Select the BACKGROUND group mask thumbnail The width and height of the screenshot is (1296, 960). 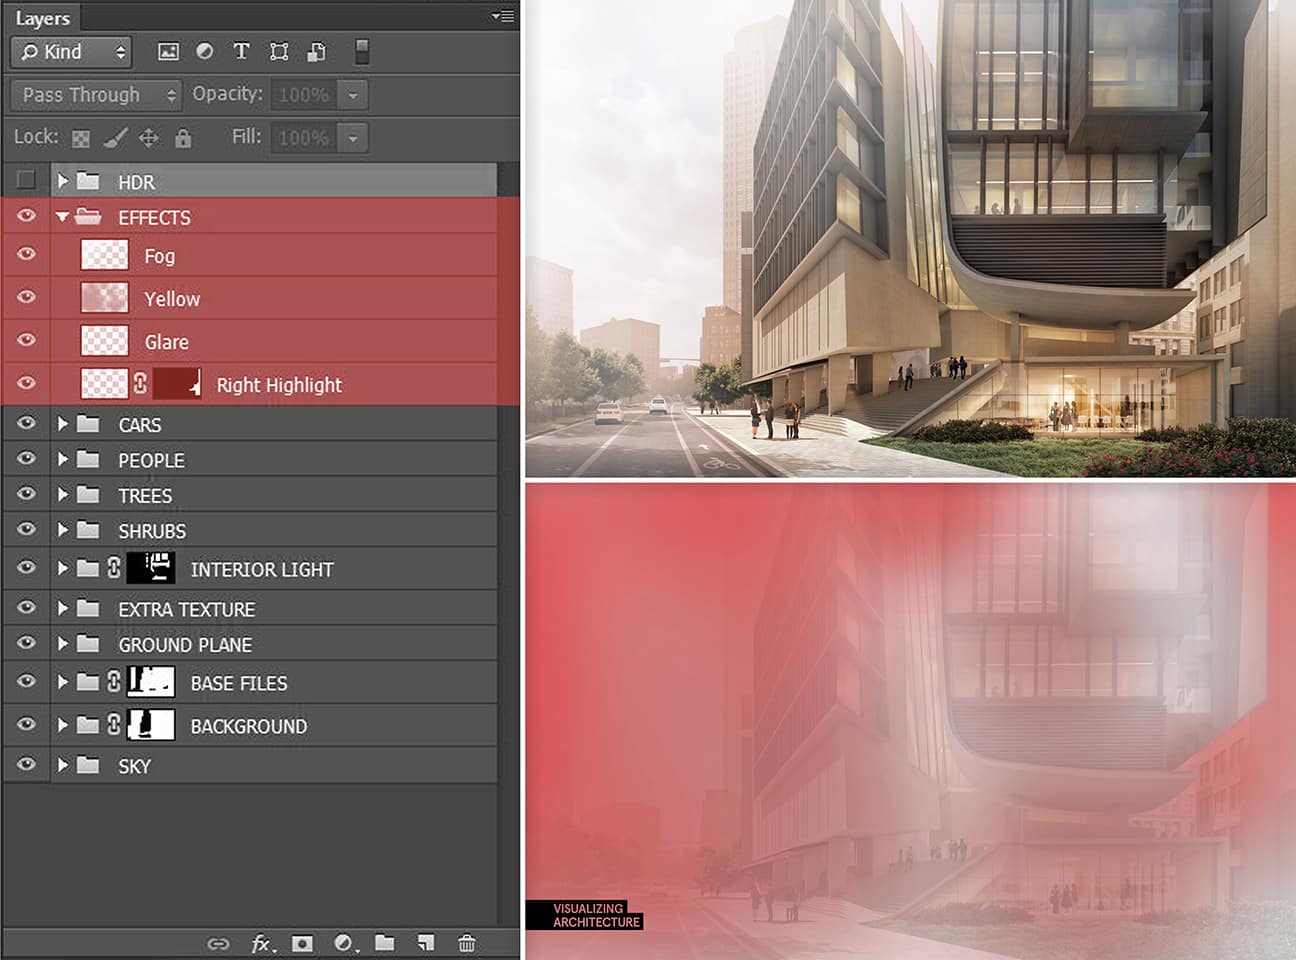[x=151, y=725]
